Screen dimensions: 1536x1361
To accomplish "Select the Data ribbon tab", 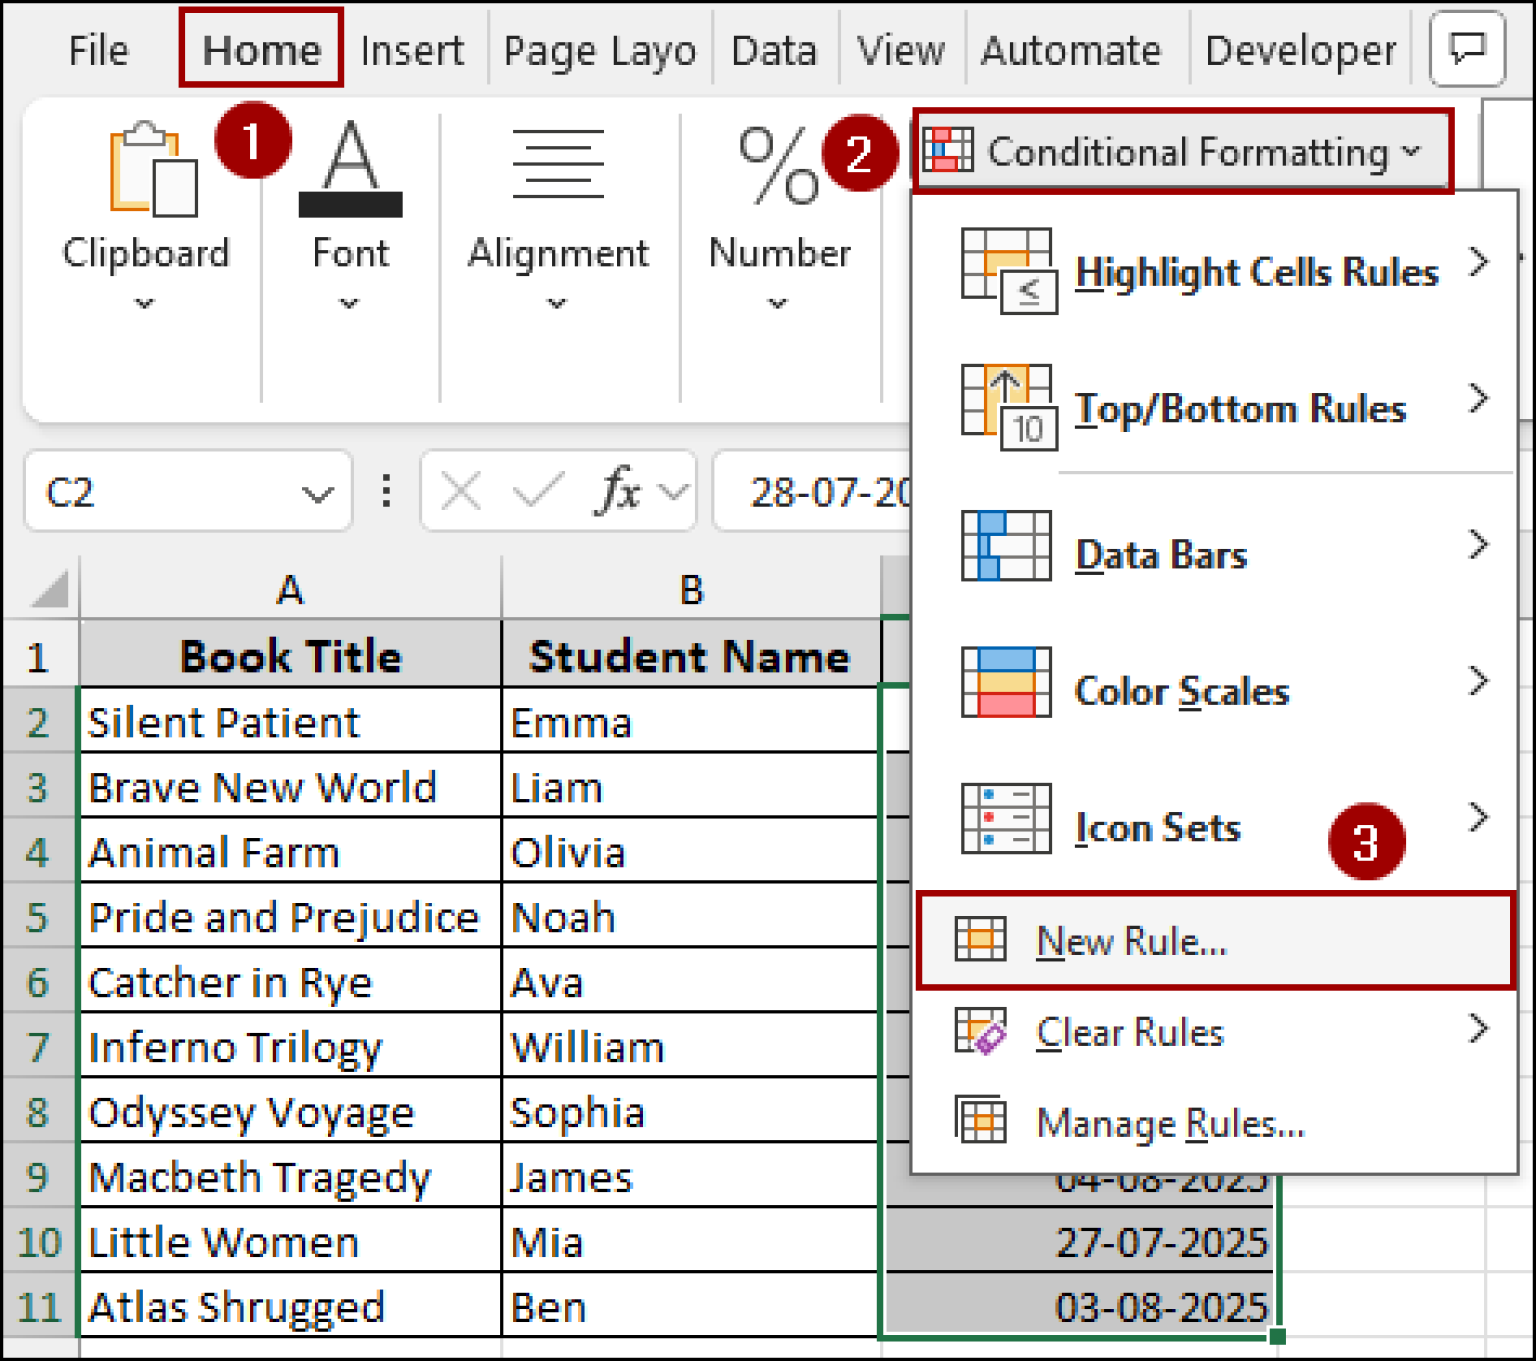I will (x=774, y=49).
